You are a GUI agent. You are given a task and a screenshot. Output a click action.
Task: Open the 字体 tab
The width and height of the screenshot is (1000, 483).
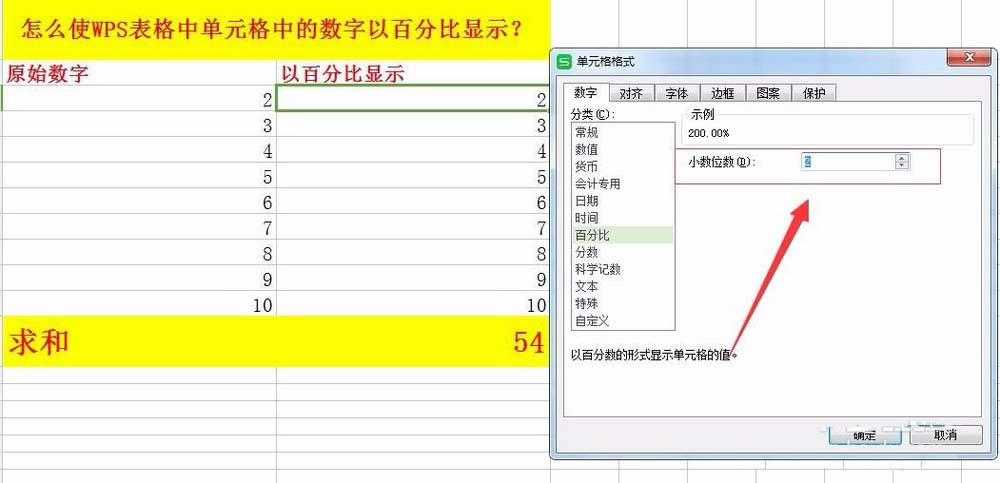pyautogui.click(x=676, y=93)
